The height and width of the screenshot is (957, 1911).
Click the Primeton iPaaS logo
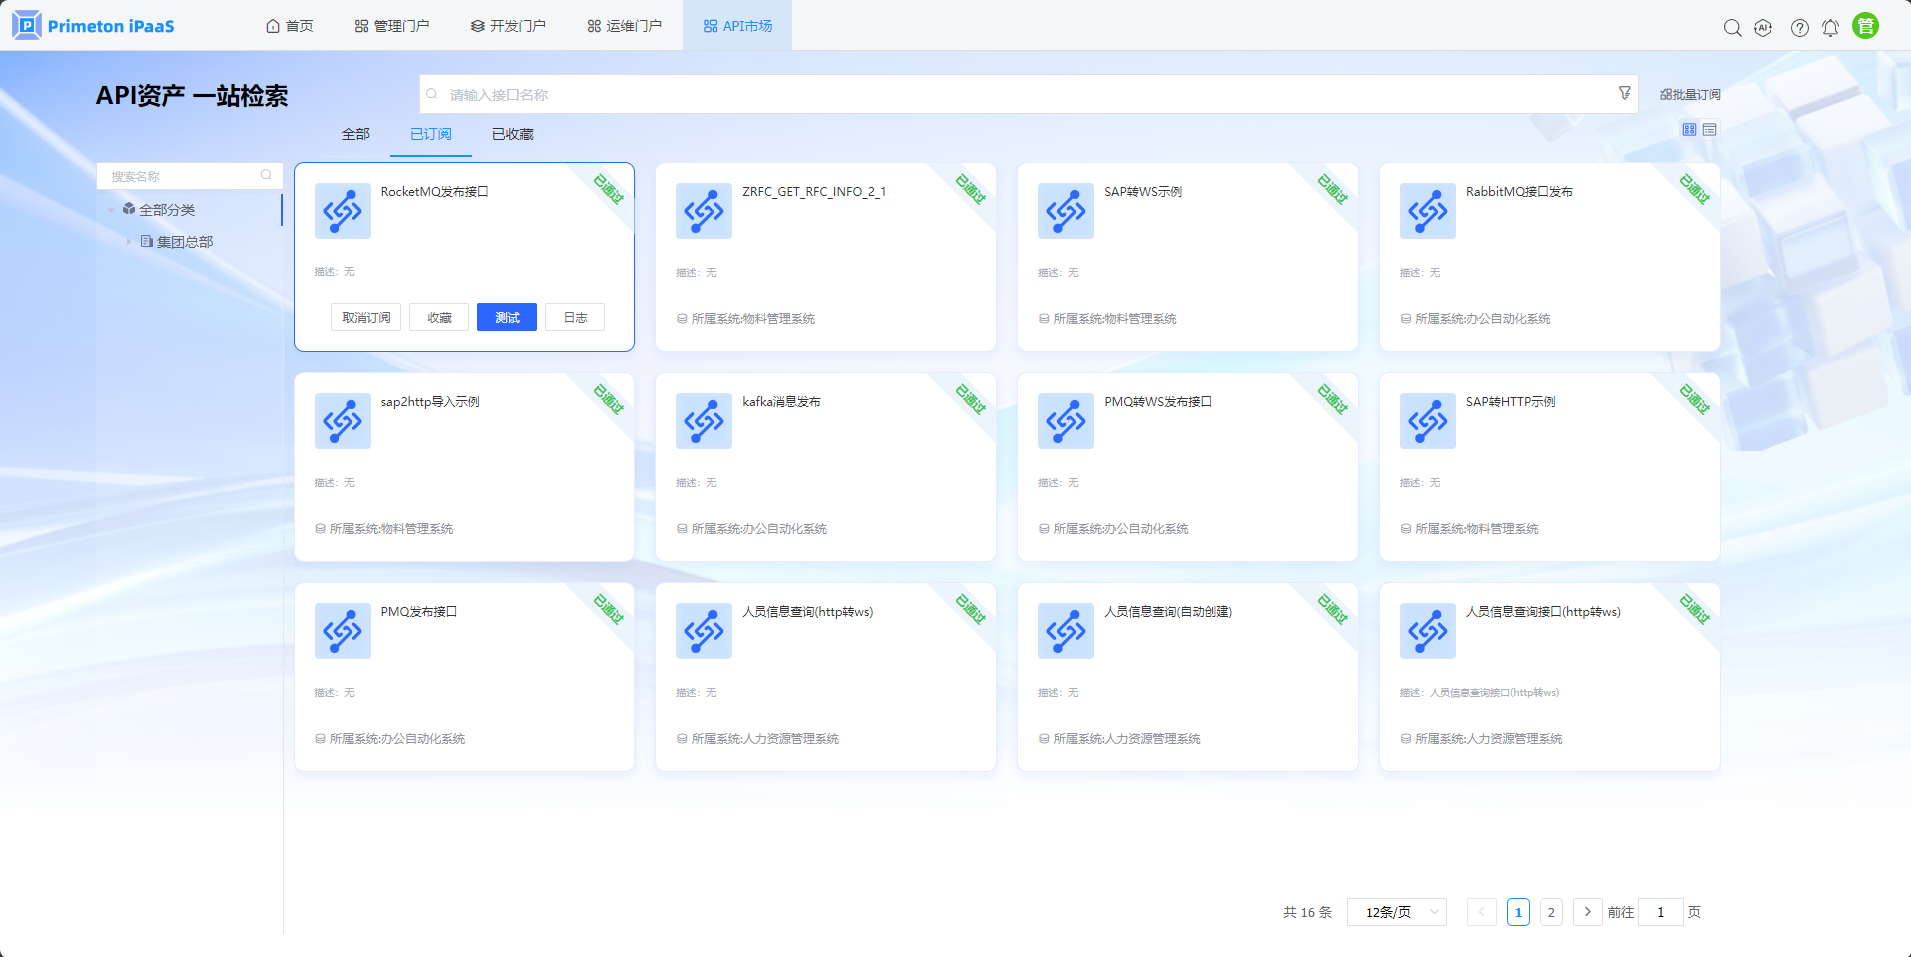click(94, 25)
